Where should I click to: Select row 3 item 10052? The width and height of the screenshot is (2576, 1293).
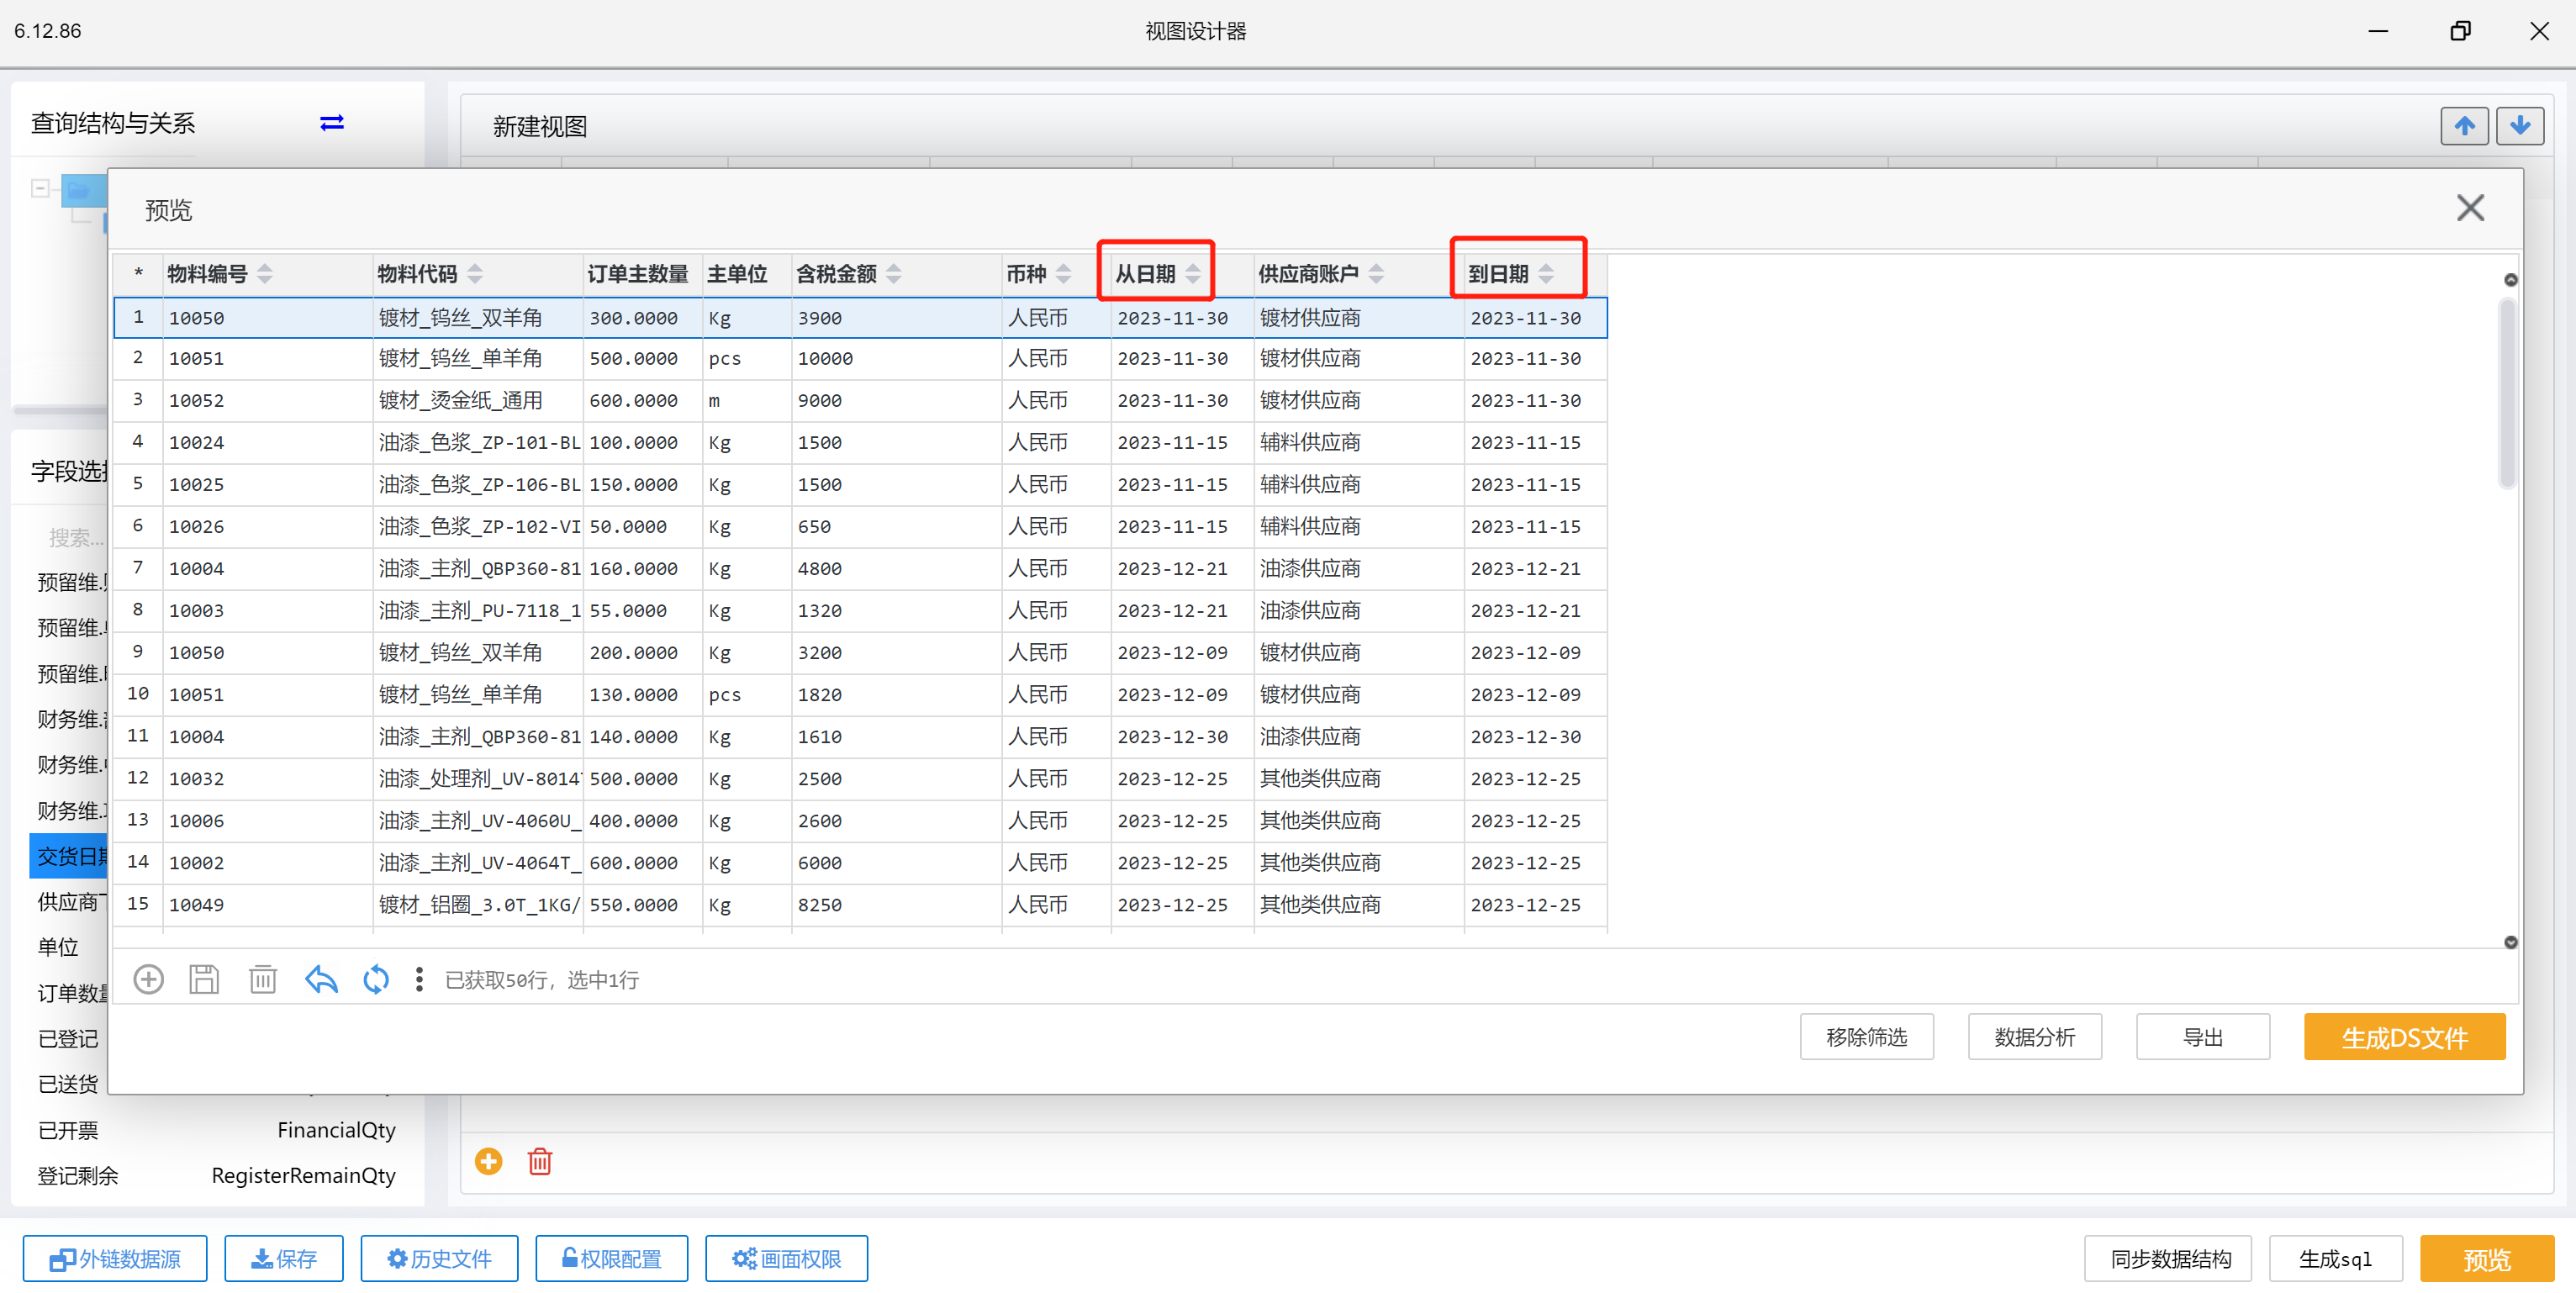tap(860, 400)
